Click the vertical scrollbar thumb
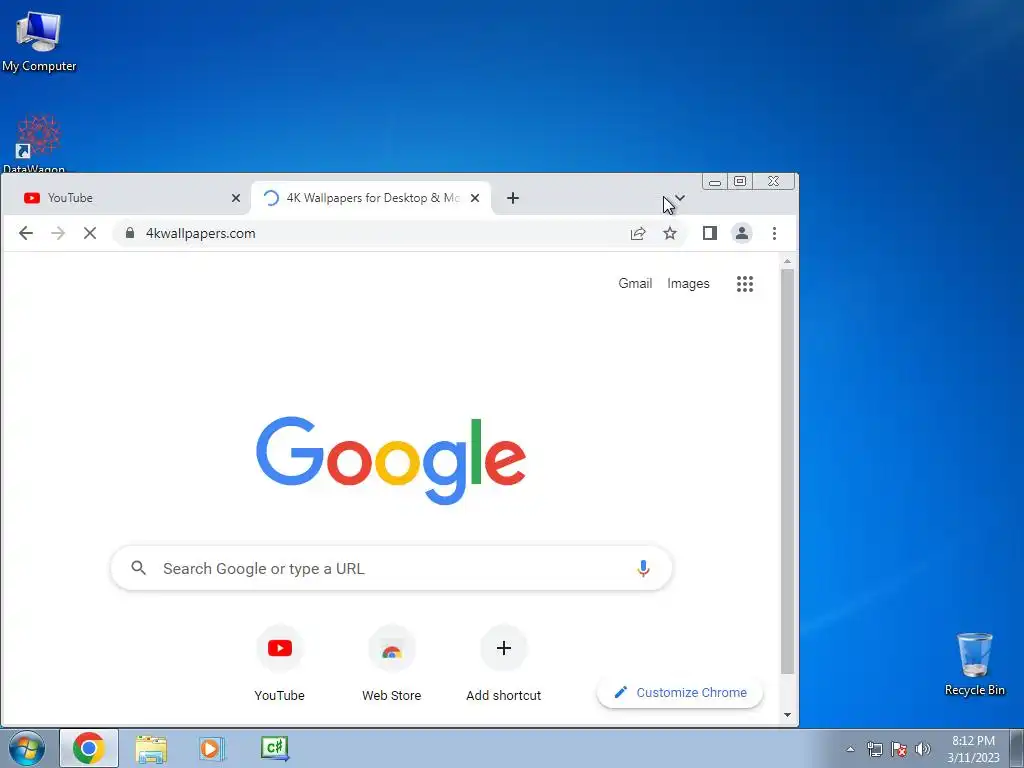This screenshot has height=768, width=1024. click(788, 472)
